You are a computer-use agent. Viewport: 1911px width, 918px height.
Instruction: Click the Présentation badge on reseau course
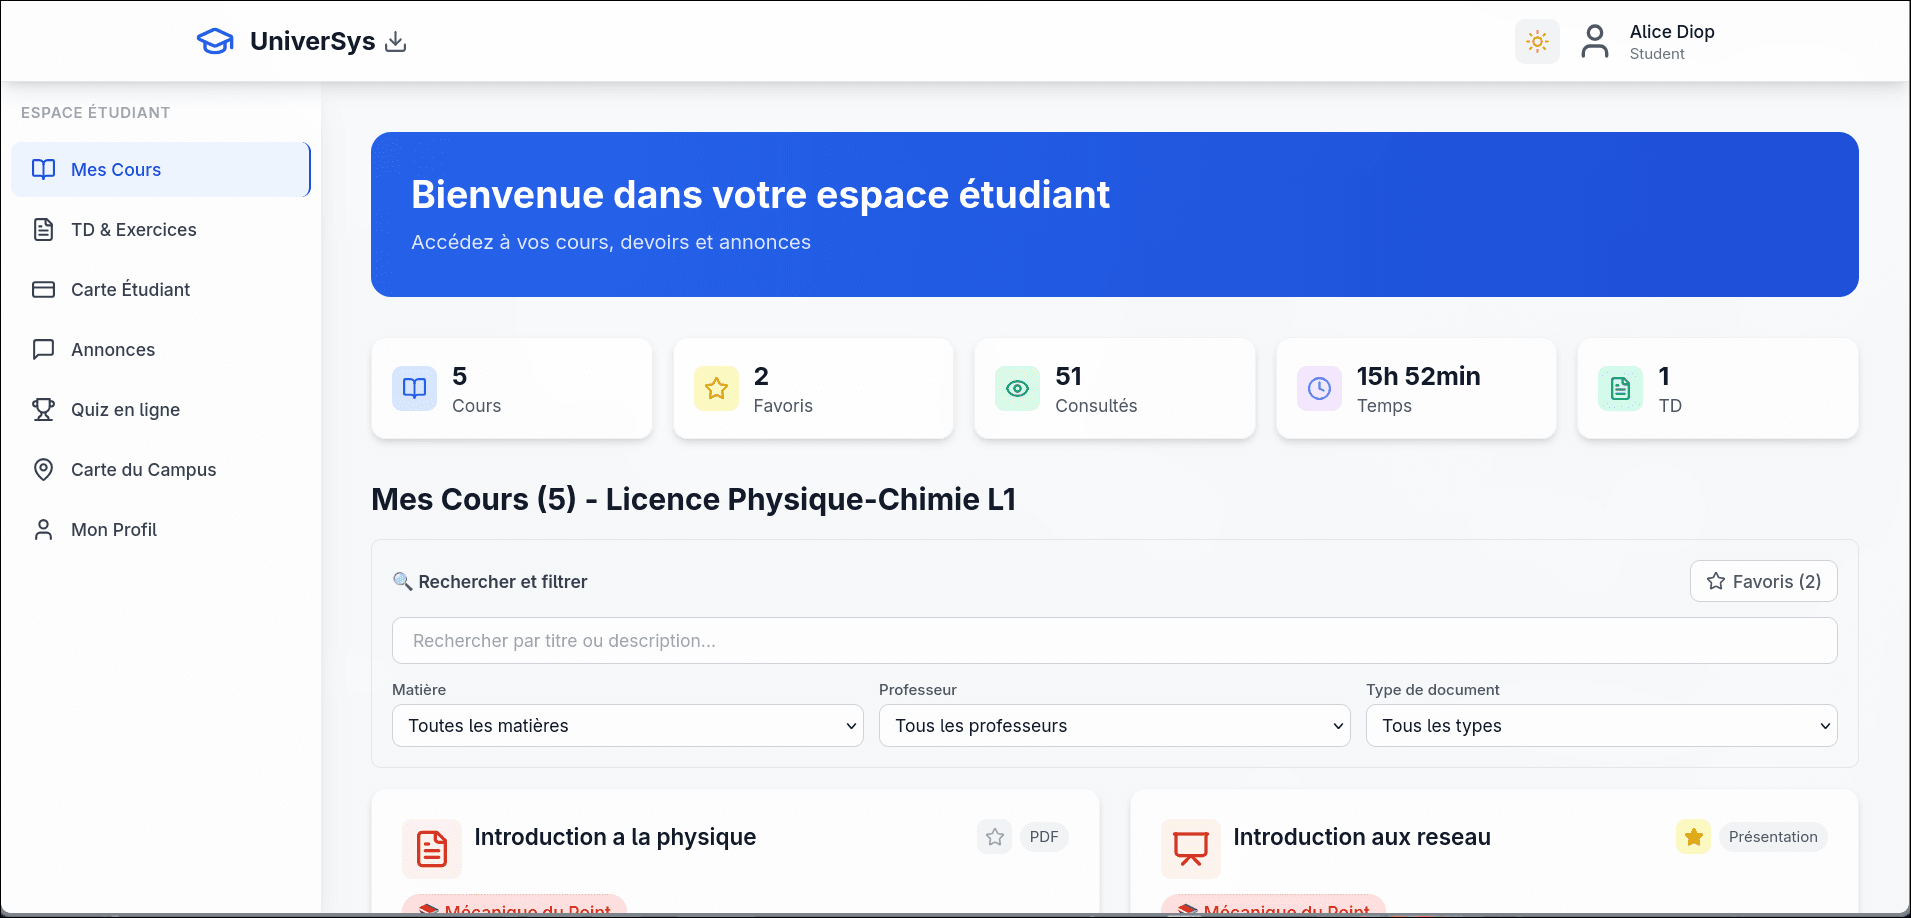point(1773,837)
